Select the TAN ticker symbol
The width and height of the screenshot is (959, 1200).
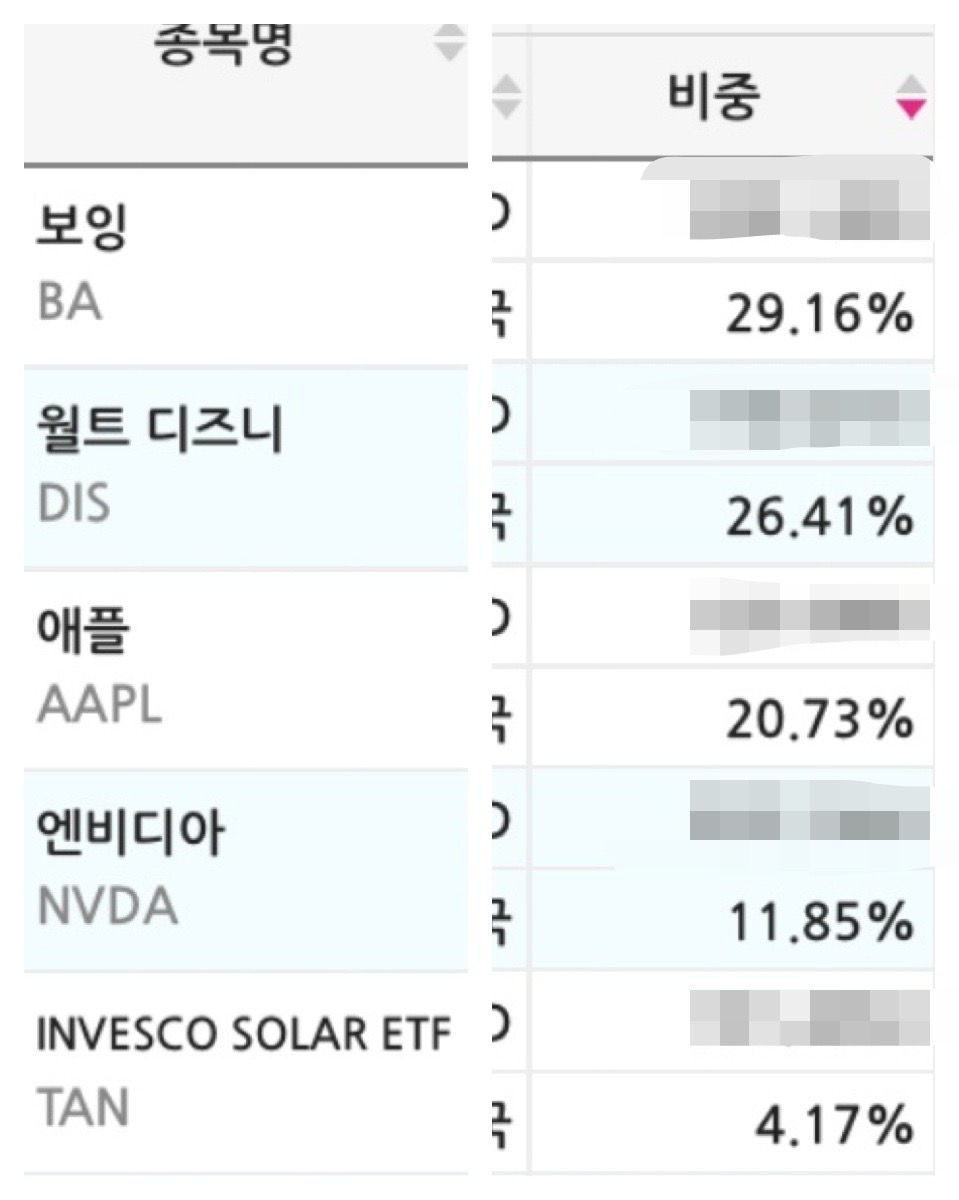(83, 1108)
